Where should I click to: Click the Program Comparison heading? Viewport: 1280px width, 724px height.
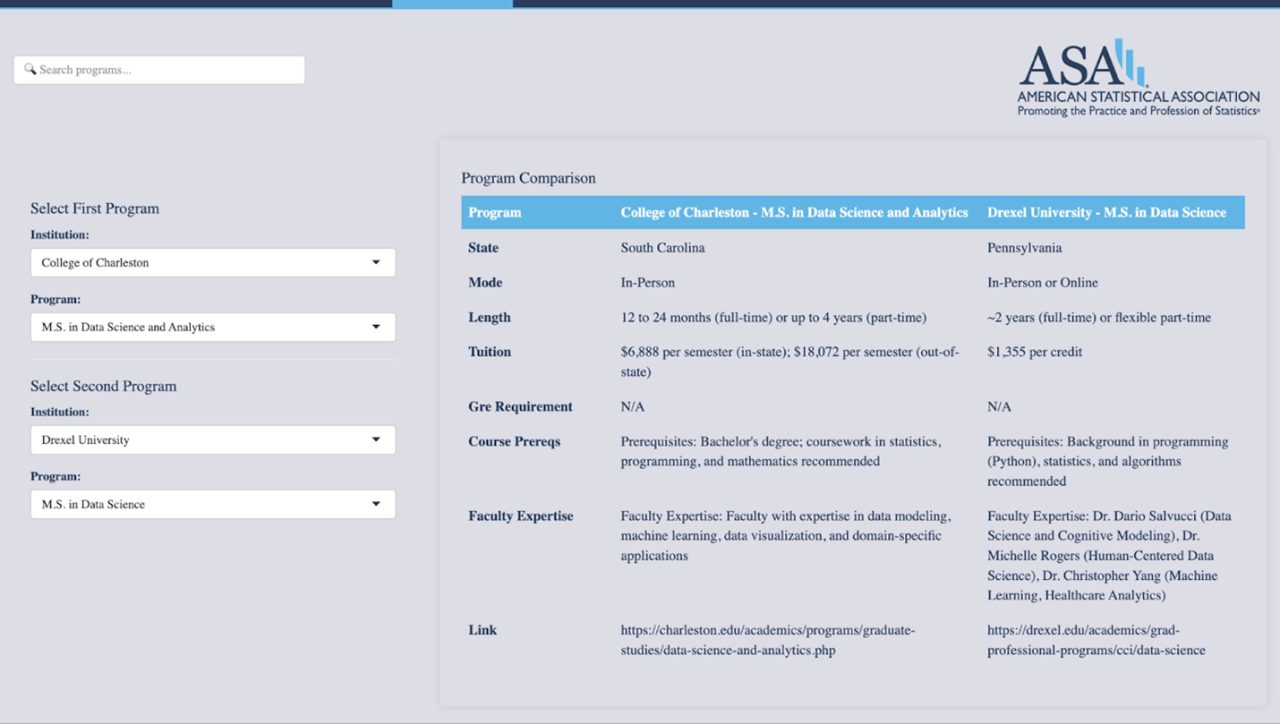click(528, 178)
